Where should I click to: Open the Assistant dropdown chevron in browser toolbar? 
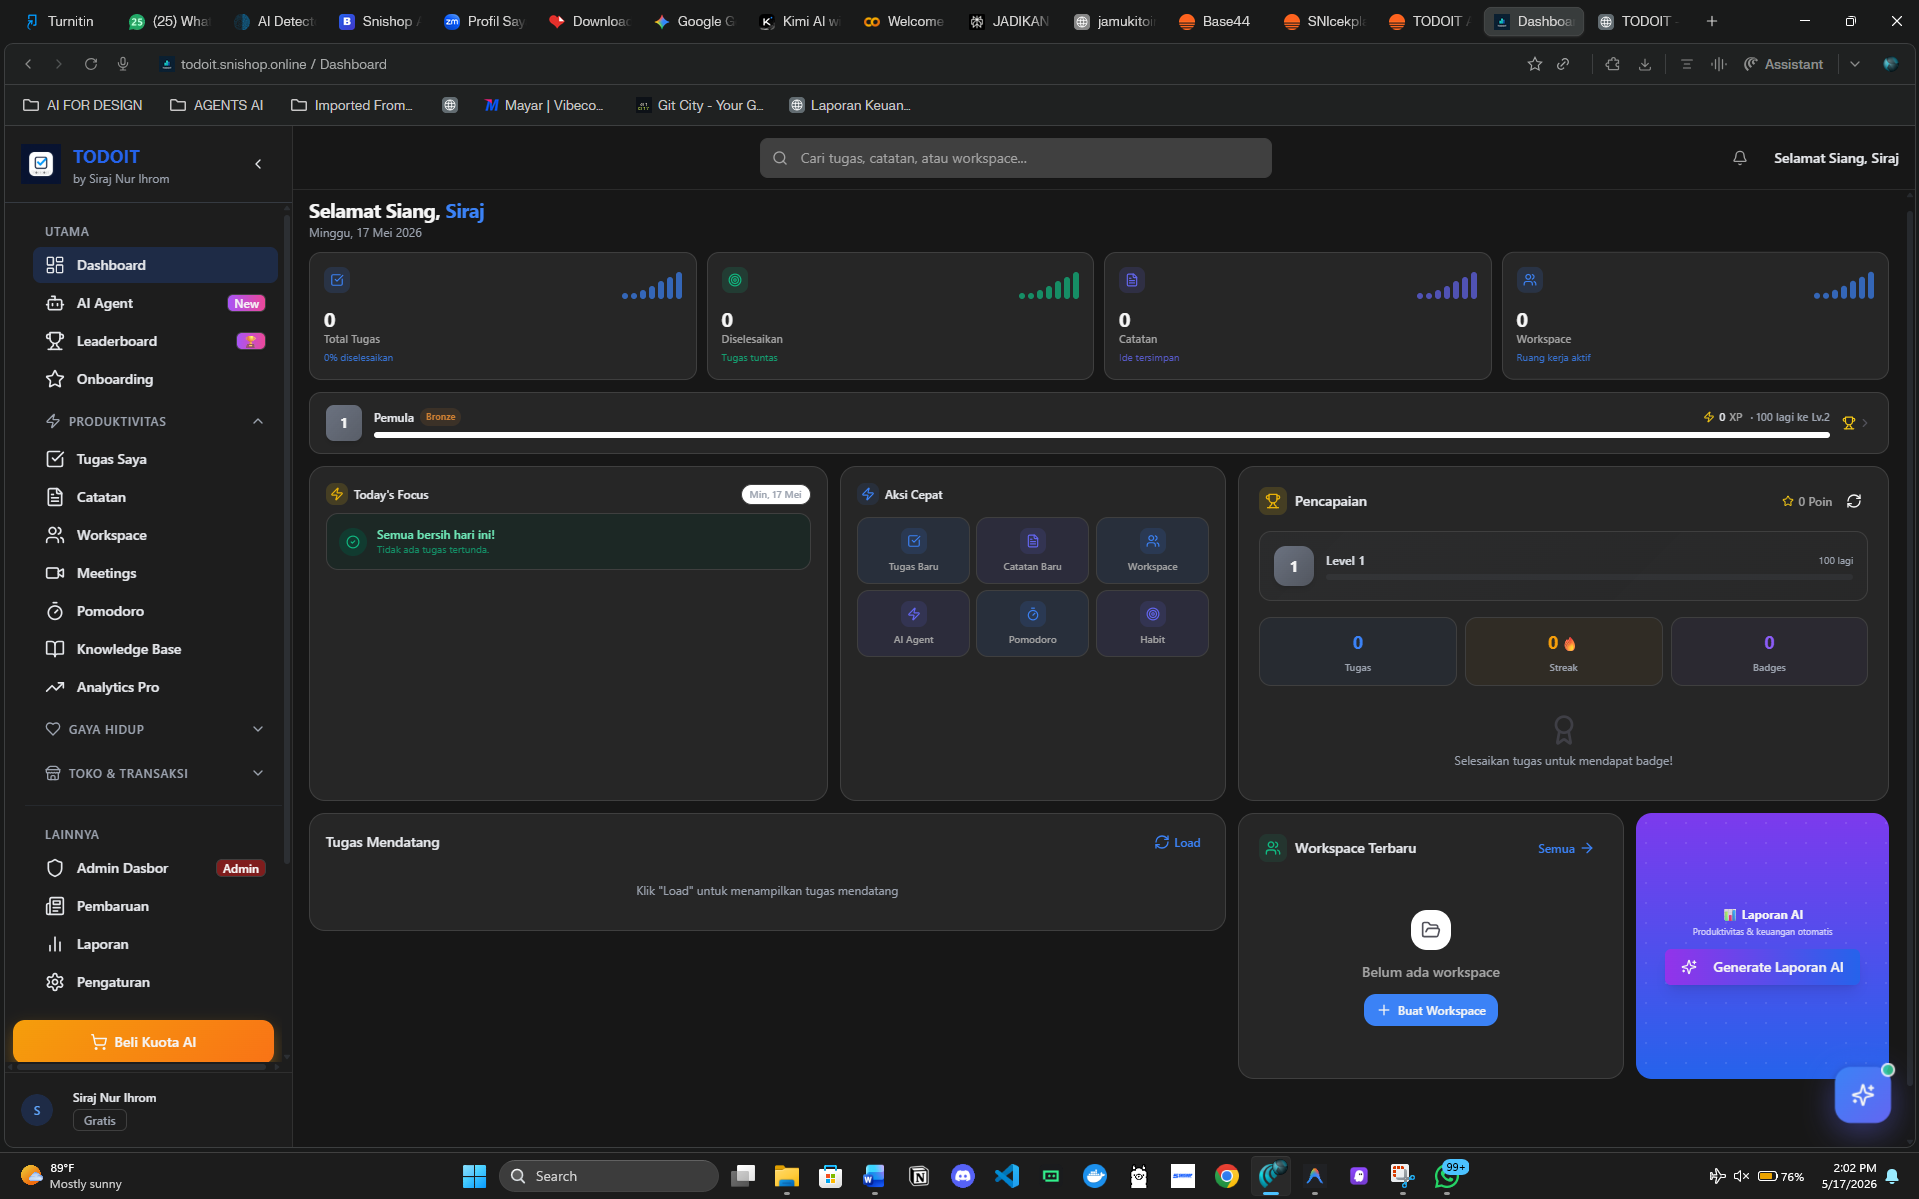point(1855,64)
